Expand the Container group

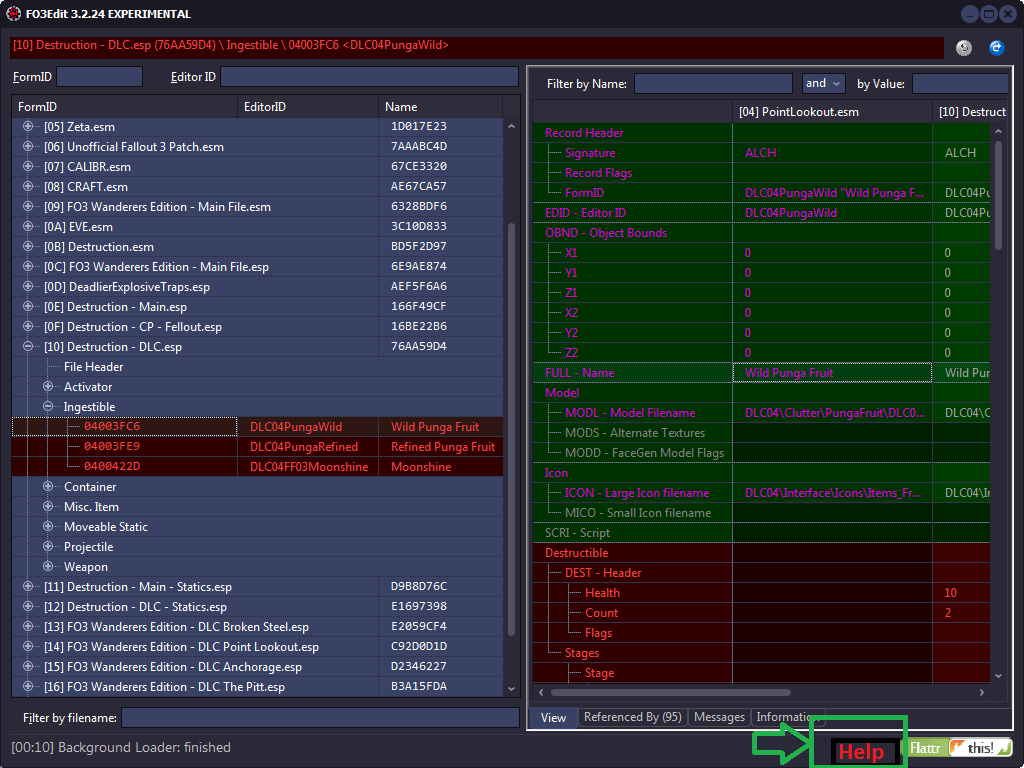48,487
